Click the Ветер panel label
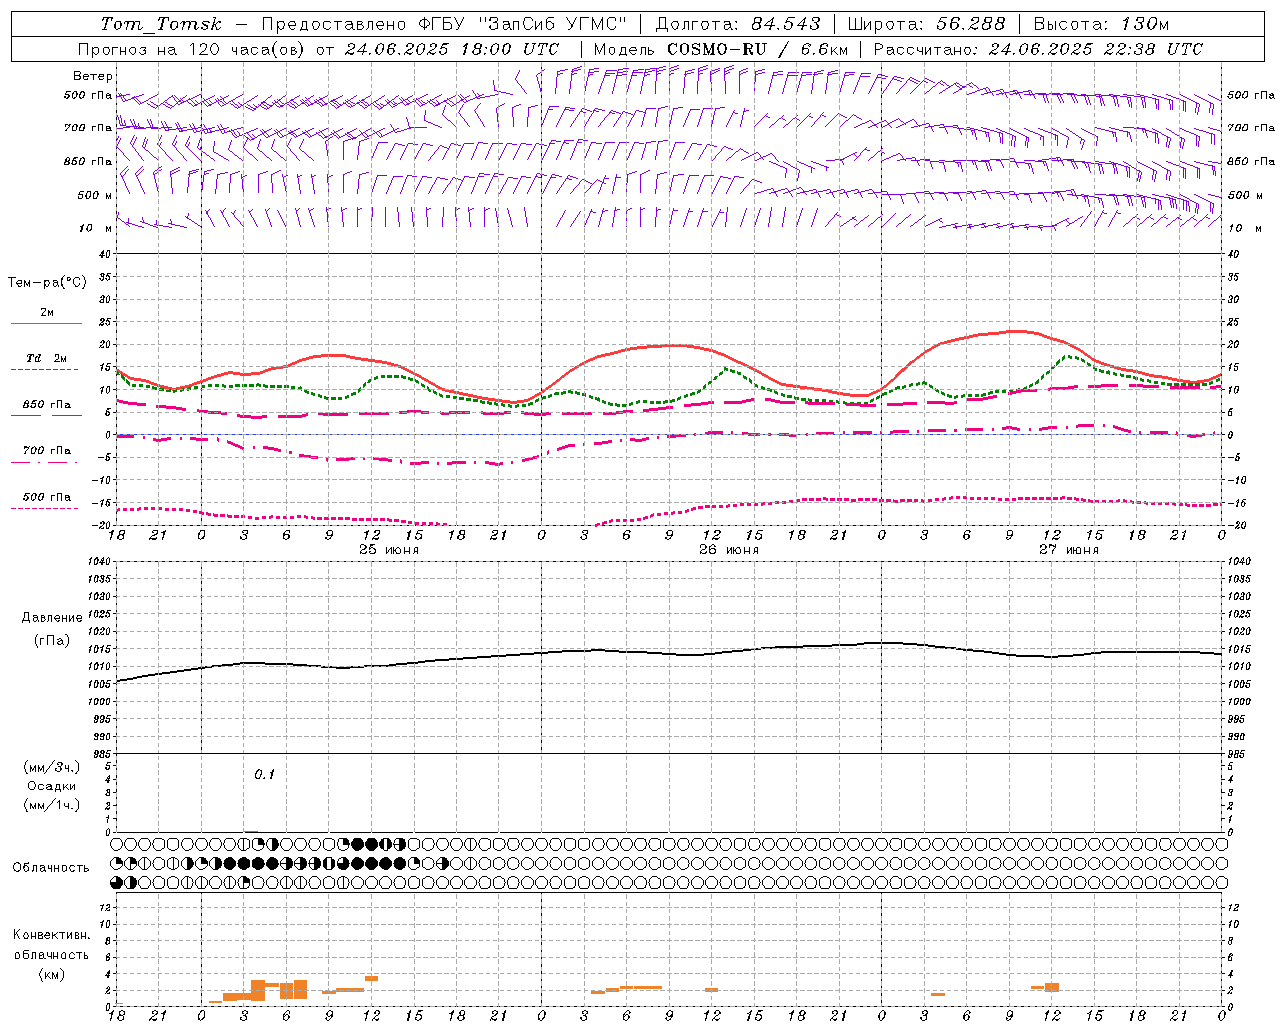Image resolution: width=1280 pixels, height=1024 pixels. [x=93, y=76]
